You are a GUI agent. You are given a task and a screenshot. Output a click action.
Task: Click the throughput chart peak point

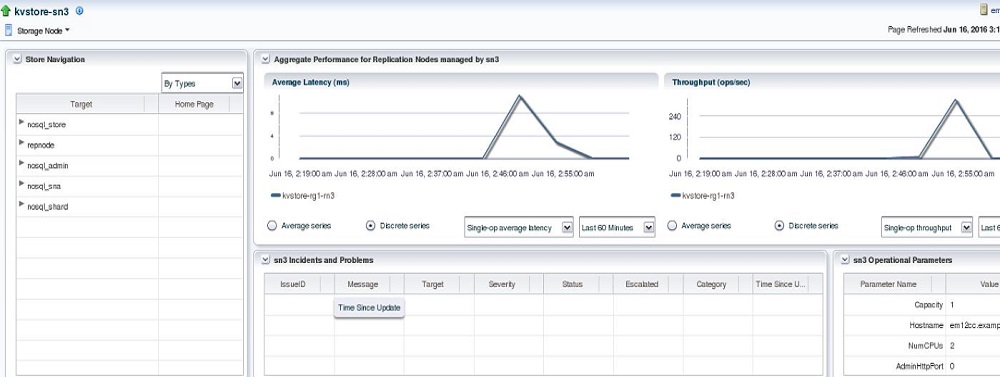955,100
